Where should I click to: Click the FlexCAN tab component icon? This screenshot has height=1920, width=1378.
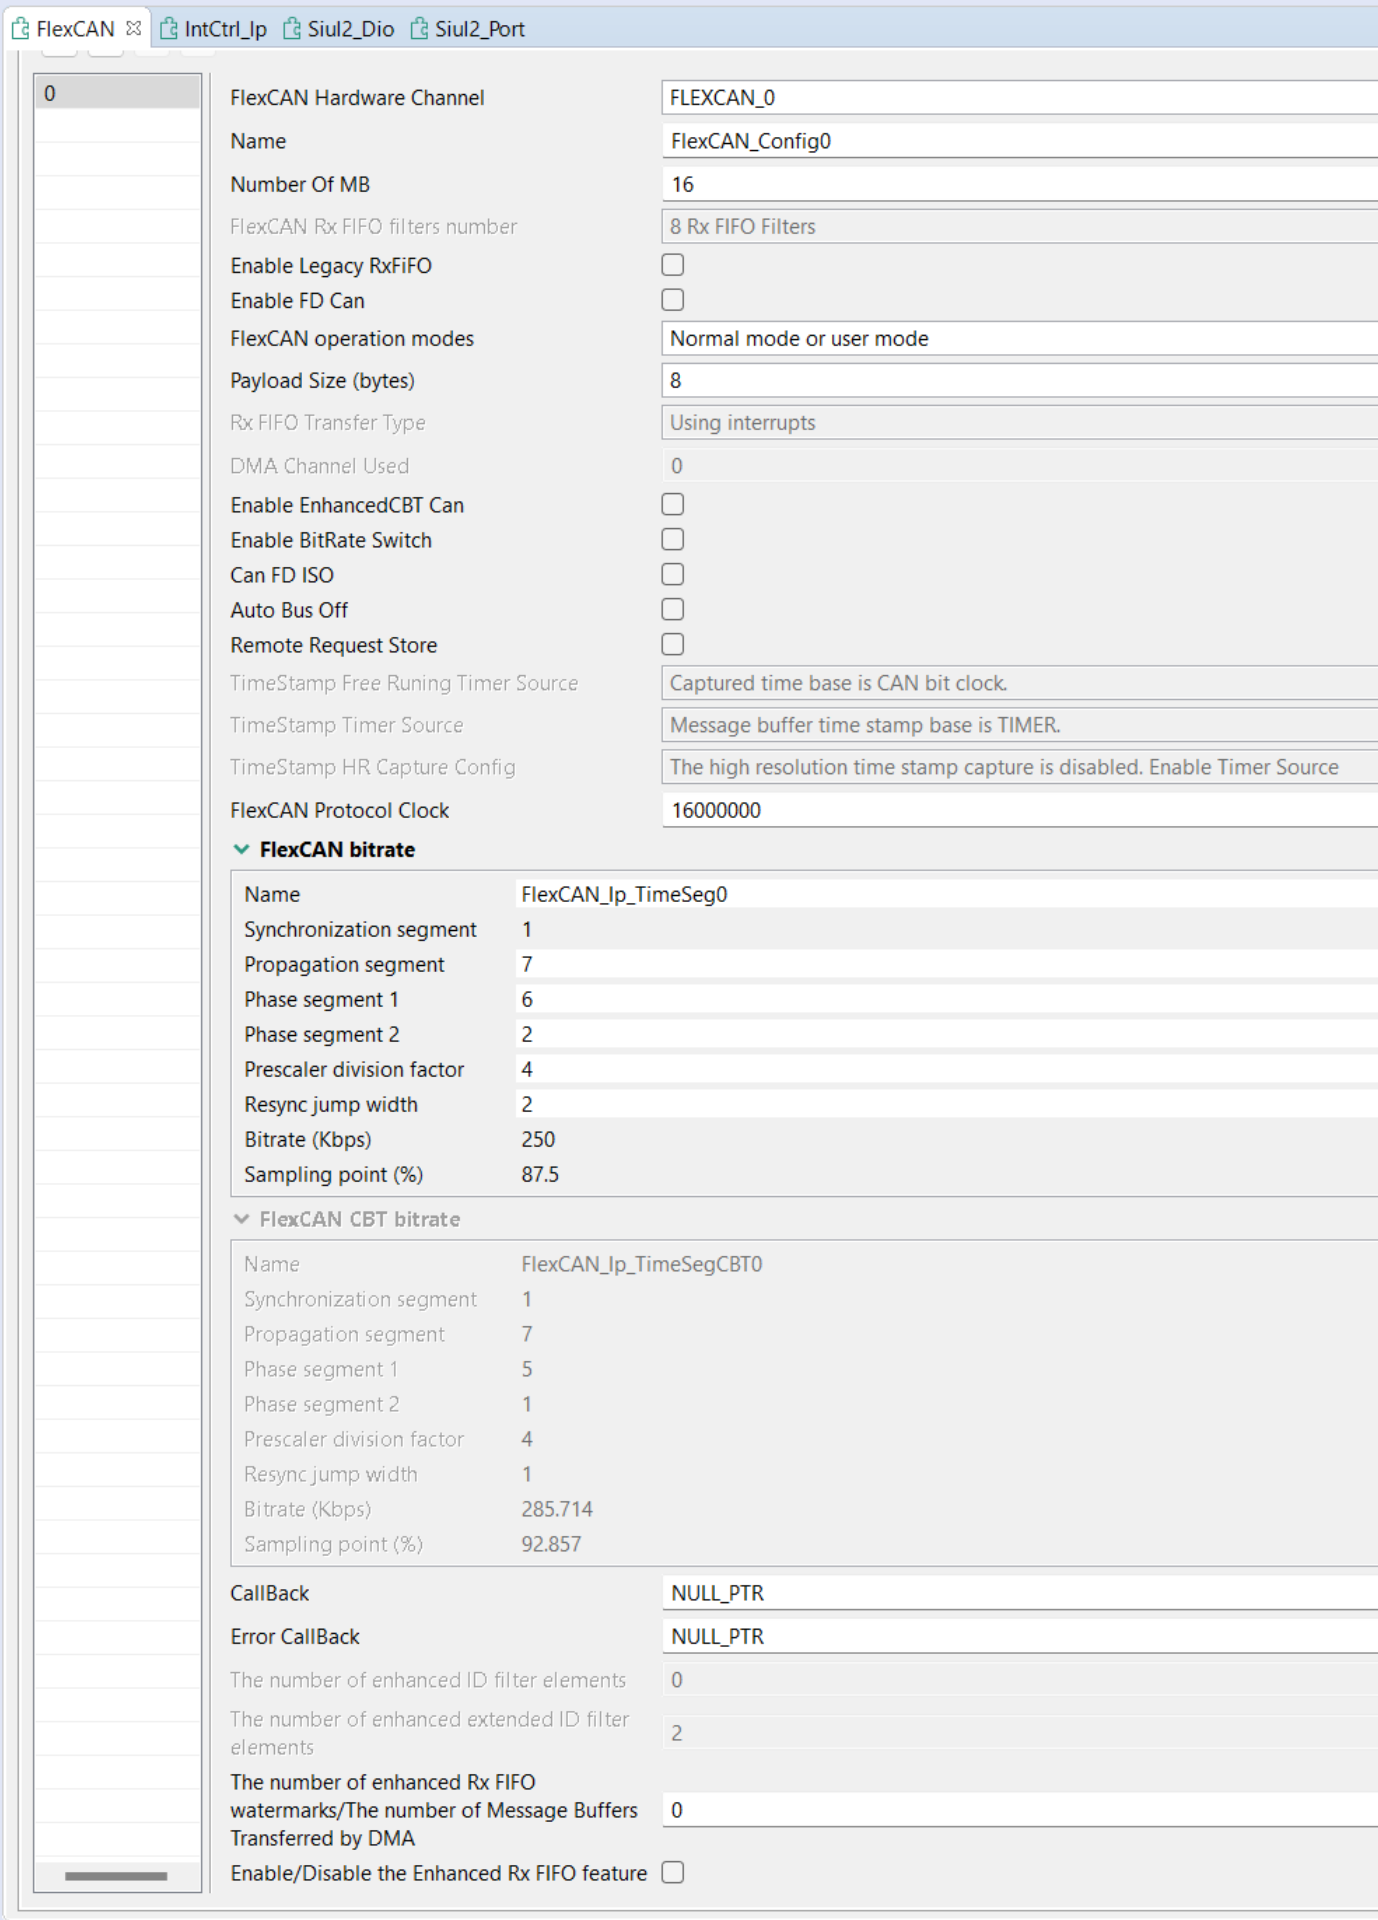(x=20, y=29)
